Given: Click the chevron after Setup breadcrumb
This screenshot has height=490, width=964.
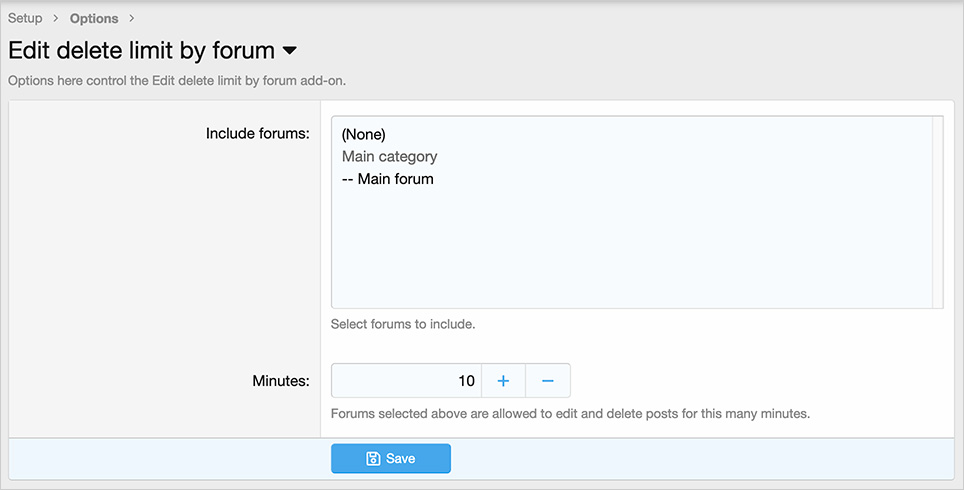Looking at the screenshot, I should tap(55, 18).
